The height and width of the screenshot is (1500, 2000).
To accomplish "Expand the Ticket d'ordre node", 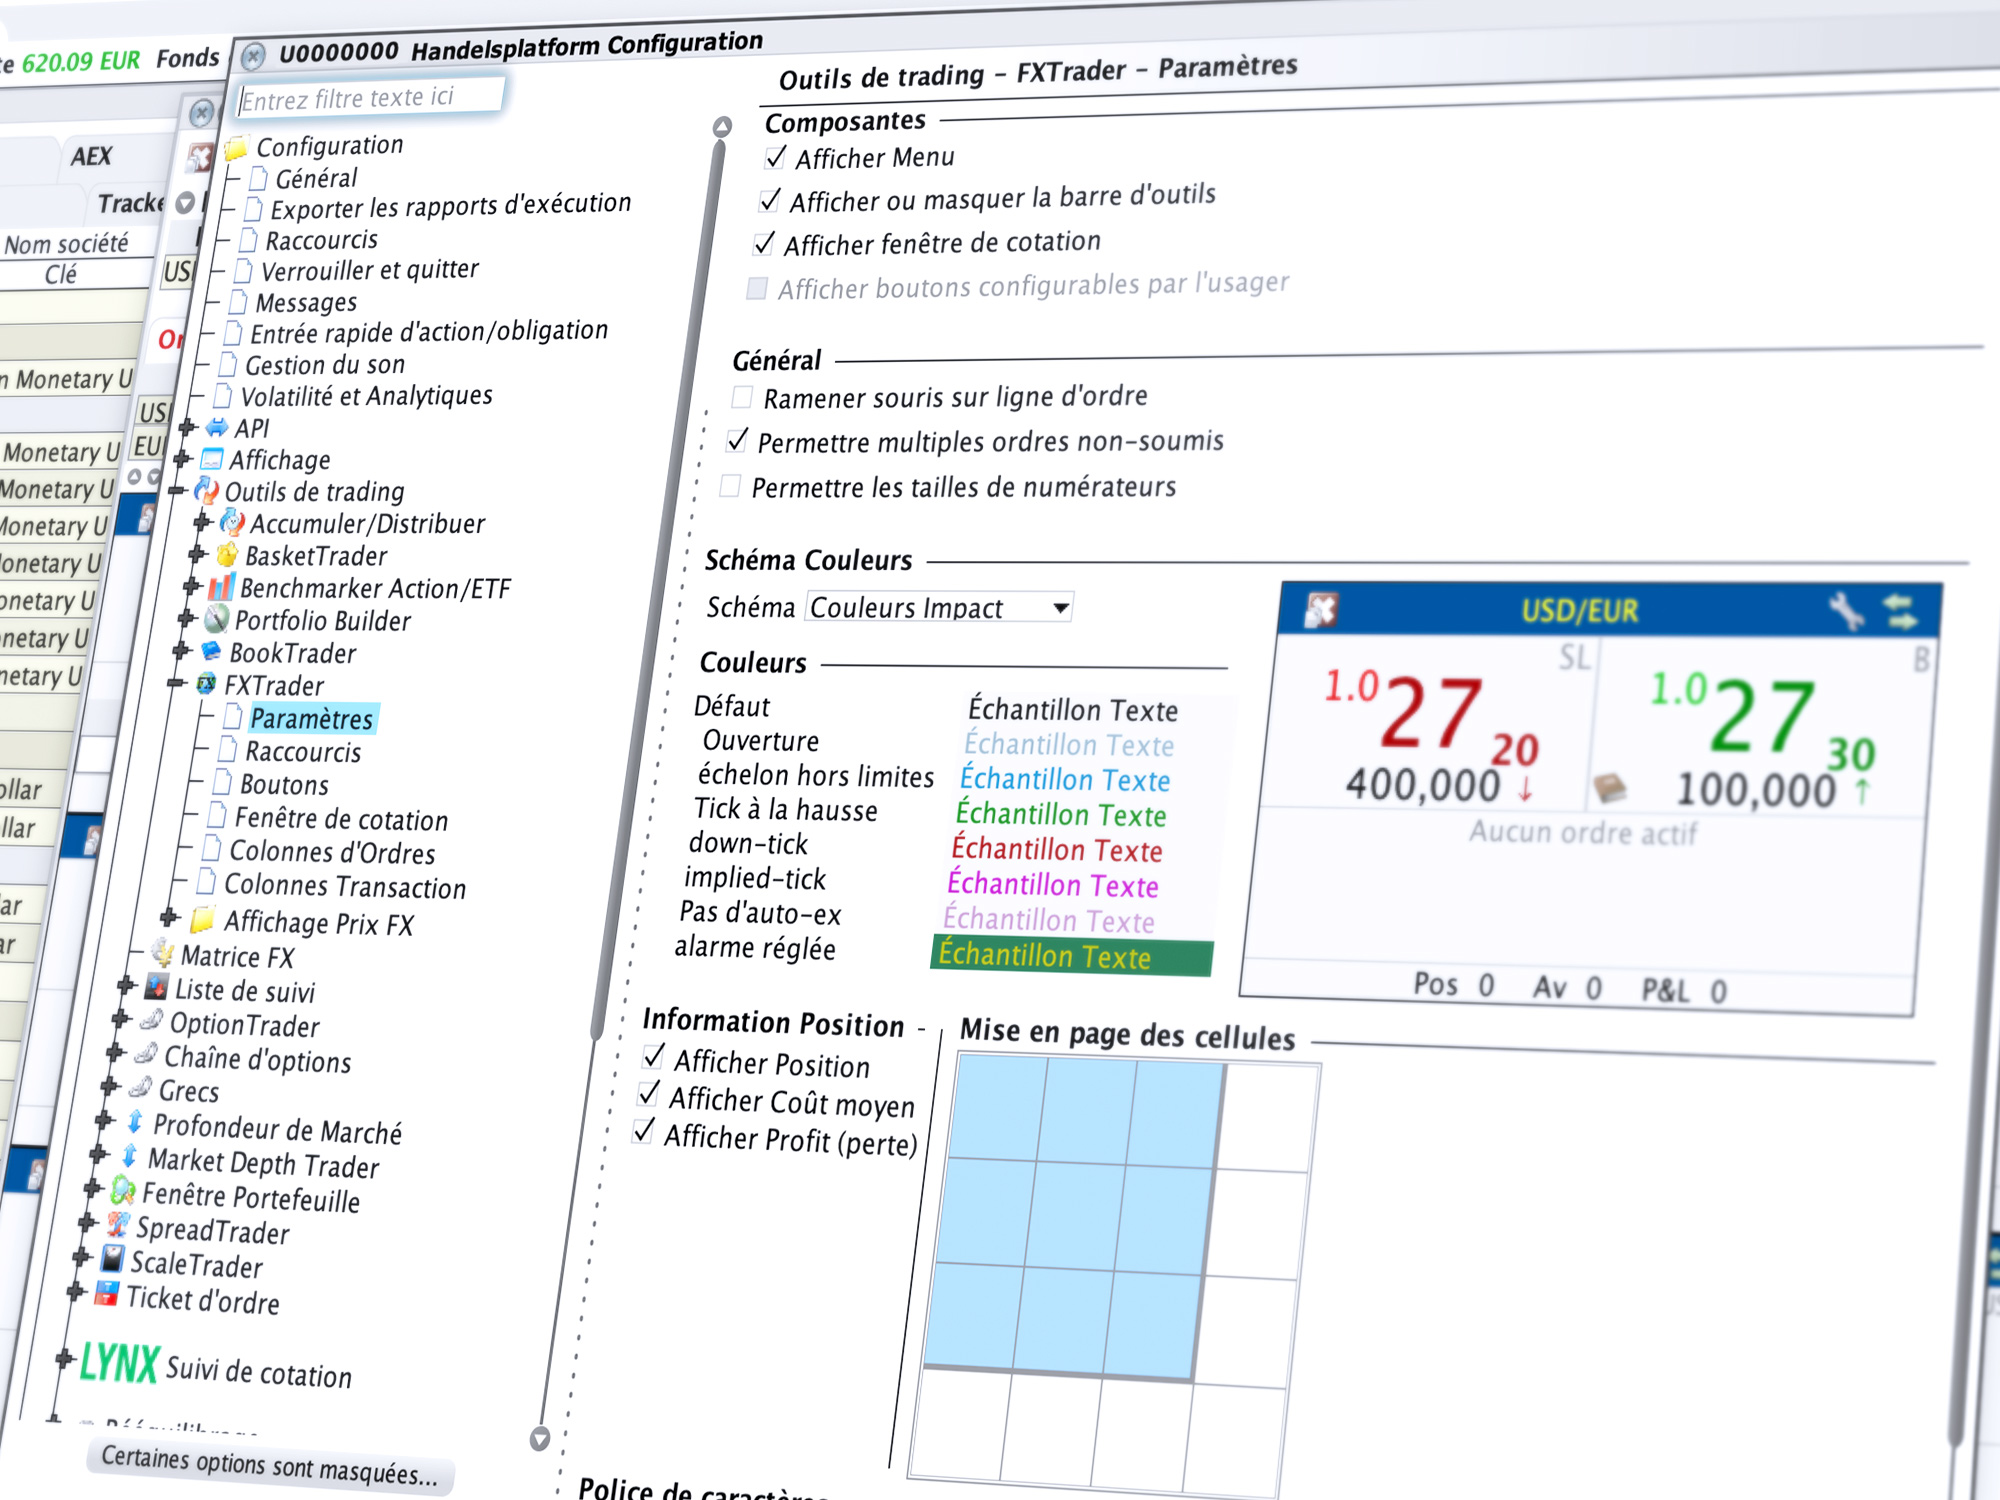I will (x=76, y=1291).
